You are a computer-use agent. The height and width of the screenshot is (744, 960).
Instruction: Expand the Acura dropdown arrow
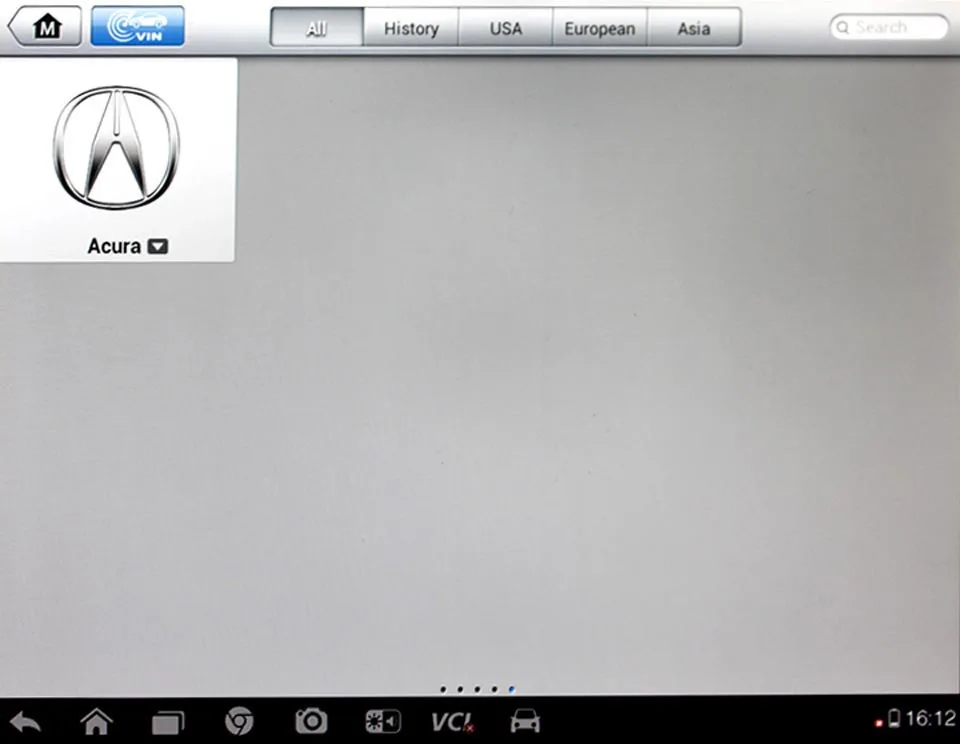coord(158,246)
